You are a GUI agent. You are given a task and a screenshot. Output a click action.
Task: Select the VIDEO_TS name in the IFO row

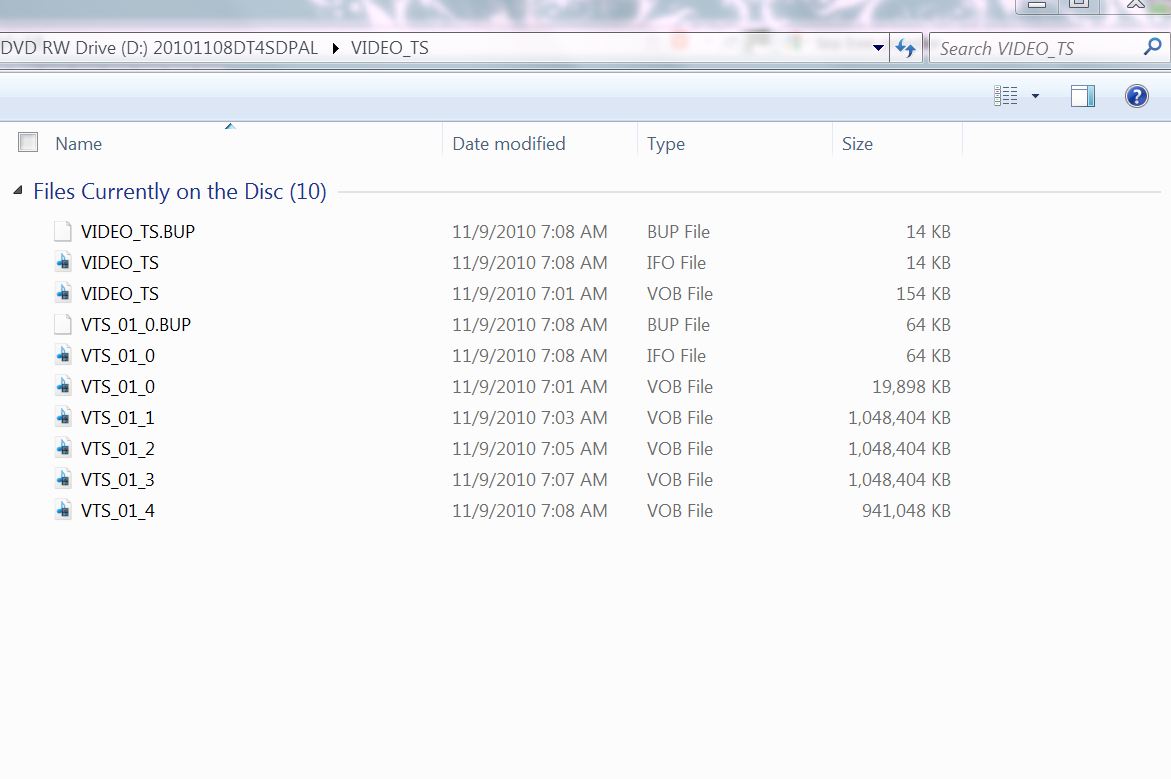point(119,263)
